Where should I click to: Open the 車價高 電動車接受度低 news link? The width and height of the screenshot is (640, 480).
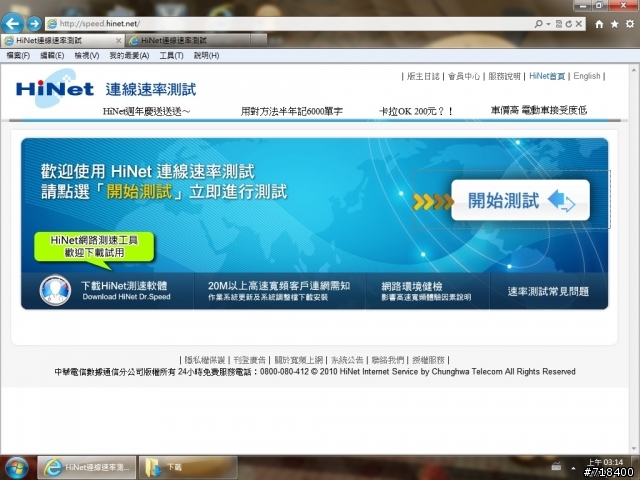tap(539, 110)
